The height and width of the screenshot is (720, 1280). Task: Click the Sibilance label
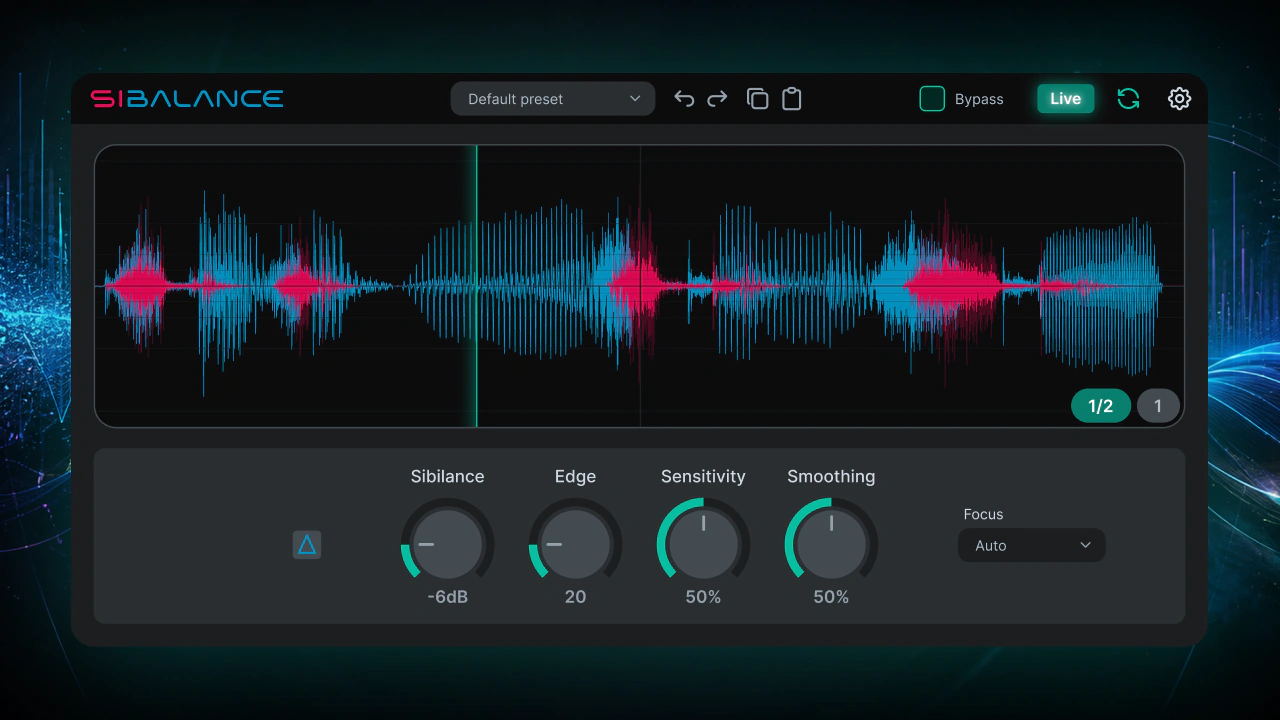tap(447, 477)
